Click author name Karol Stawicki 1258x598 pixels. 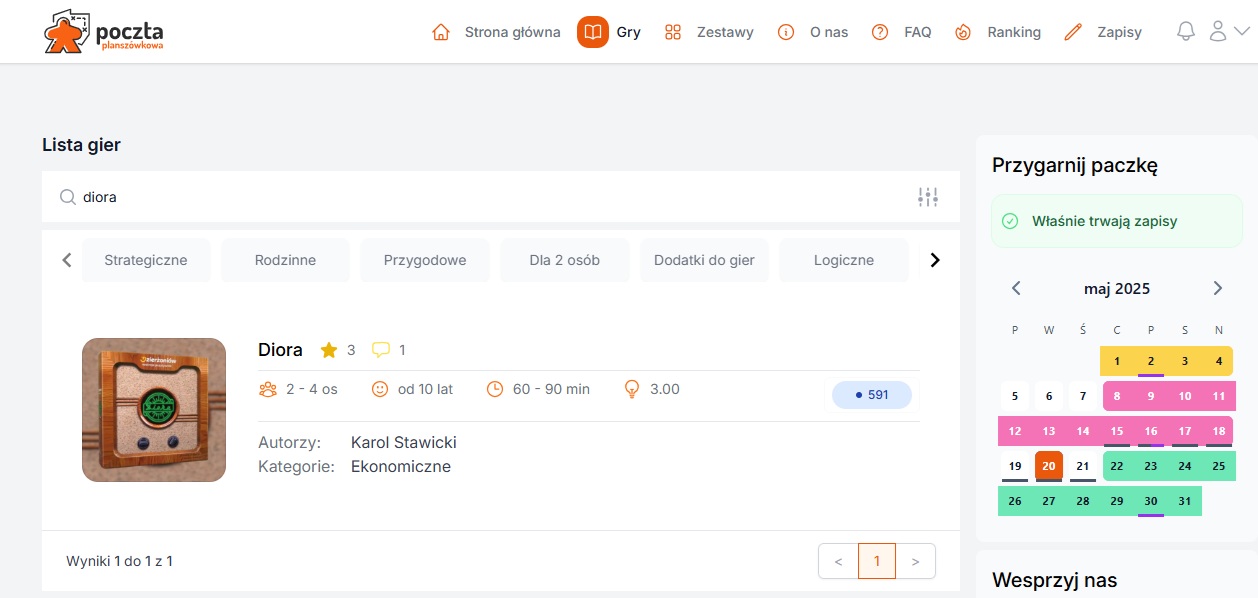403,442
